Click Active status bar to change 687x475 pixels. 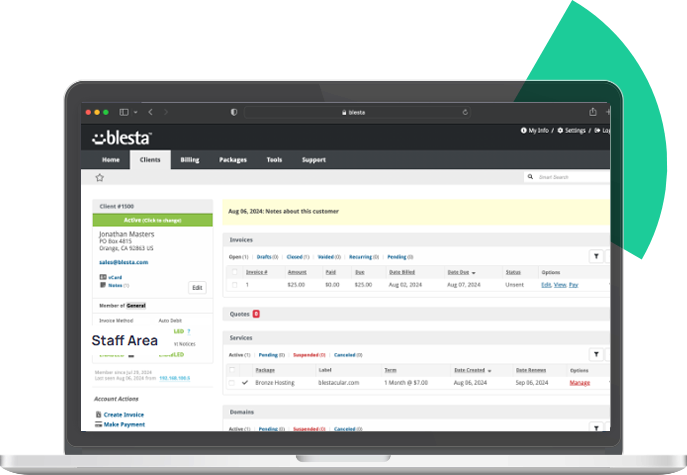coord(152,220)
